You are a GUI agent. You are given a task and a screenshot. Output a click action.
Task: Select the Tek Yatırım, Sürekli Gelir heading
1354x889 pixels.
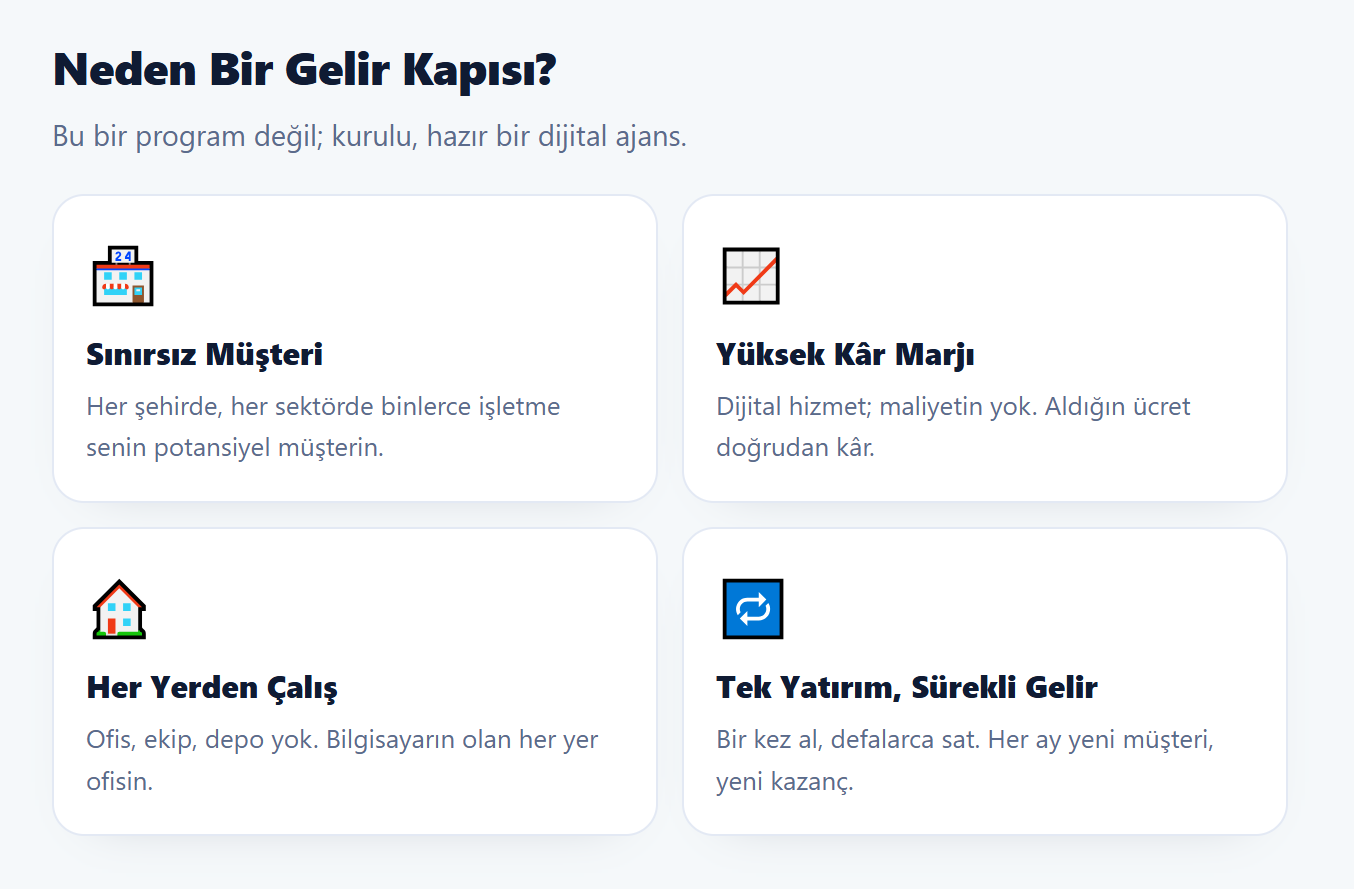click(907, 688)
